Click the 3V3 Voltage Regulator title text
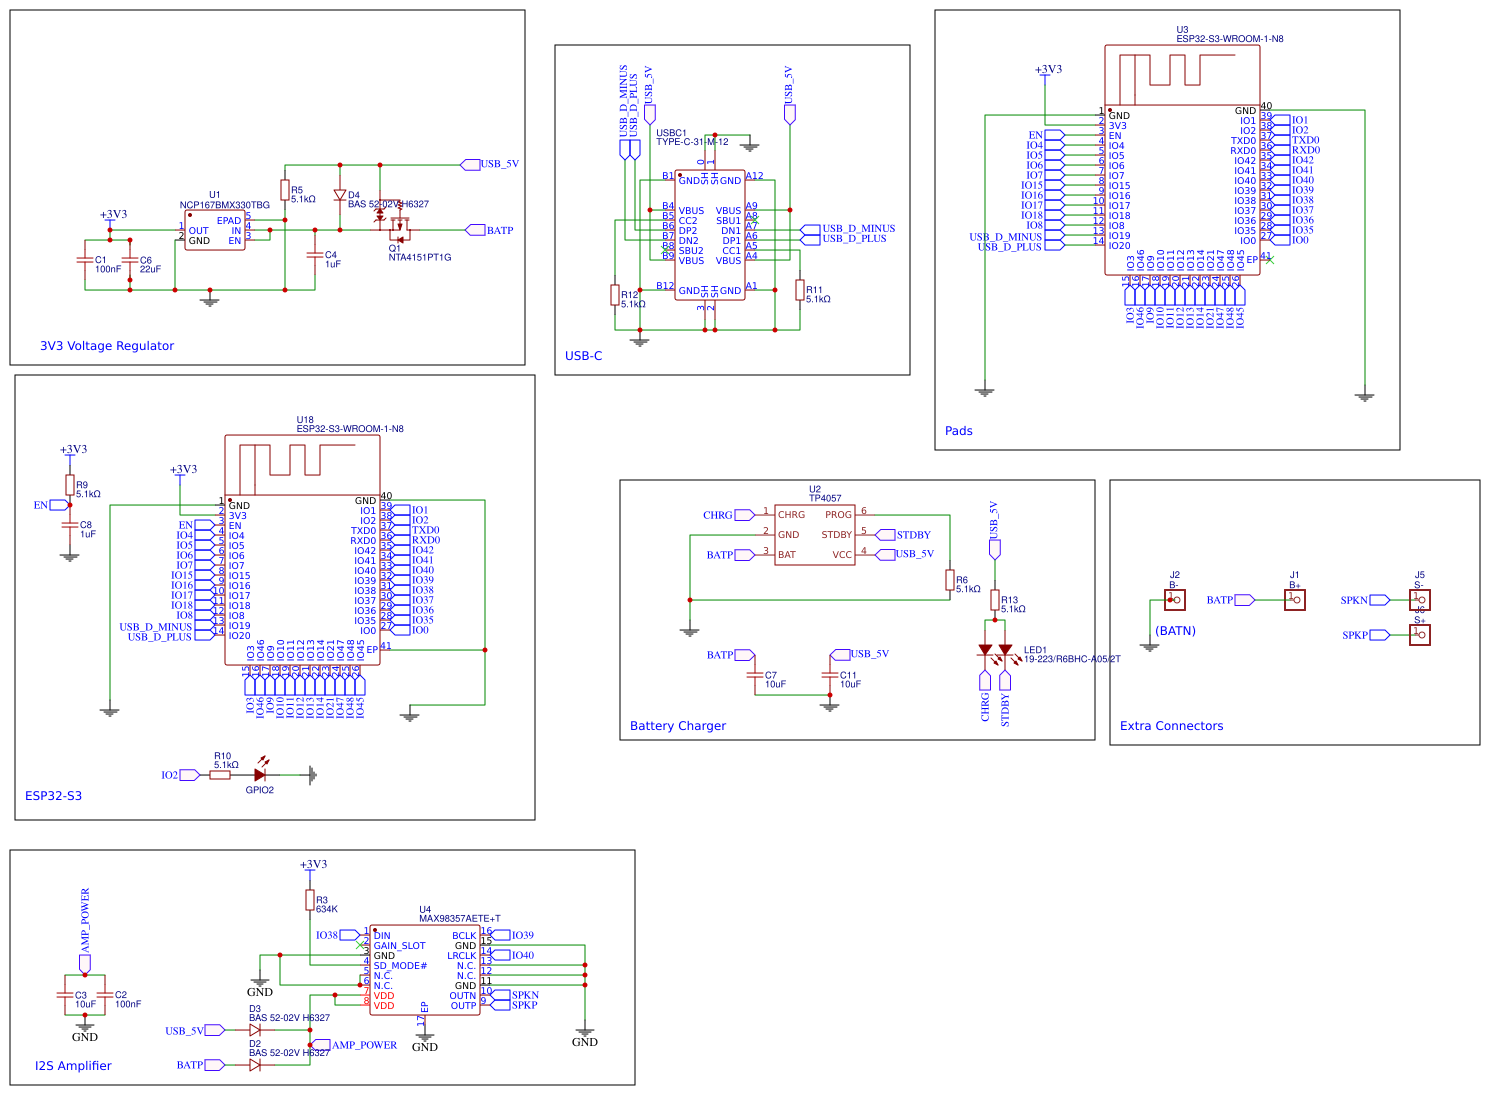1490x1095 pixels. tap(107, 346)
